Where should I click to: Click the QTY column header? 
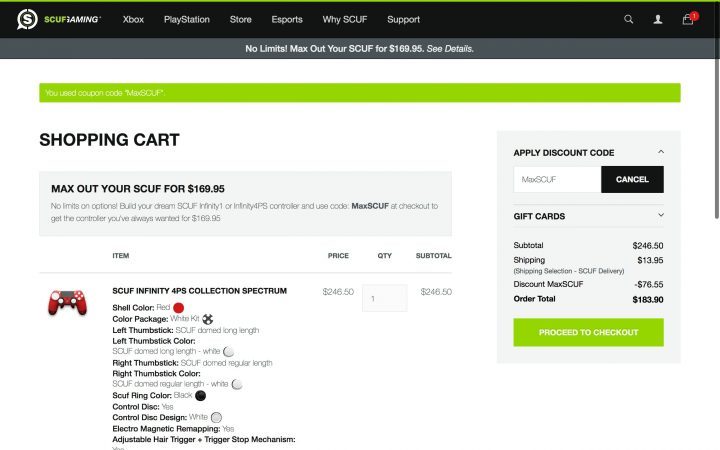(x=385, y=256)
